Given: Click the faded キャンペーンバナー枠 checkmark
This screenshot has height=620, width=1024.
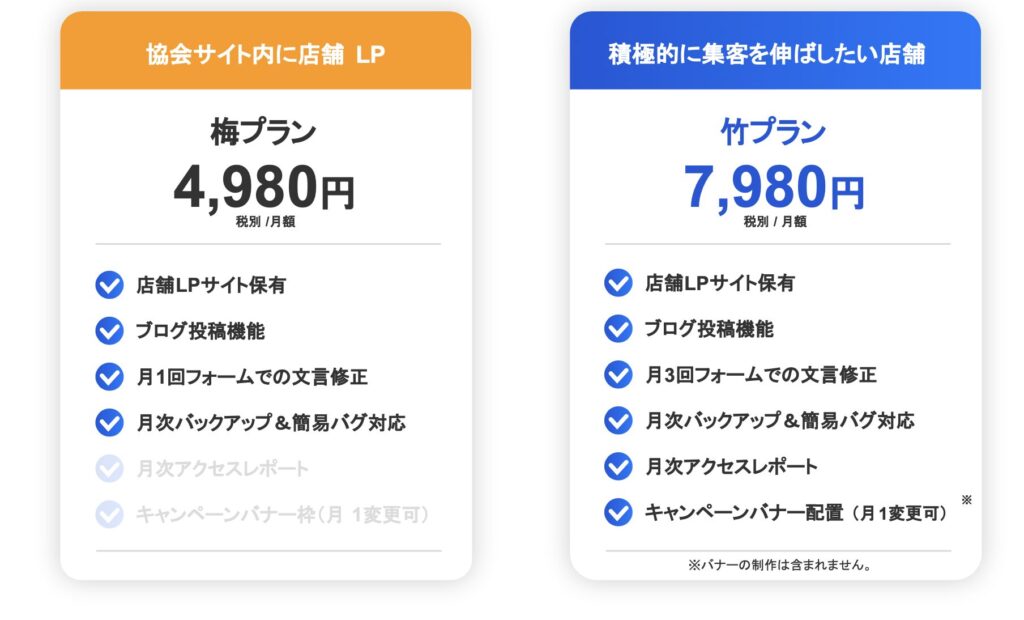Looking at the screenshot, I should click(x=109, y=515).
